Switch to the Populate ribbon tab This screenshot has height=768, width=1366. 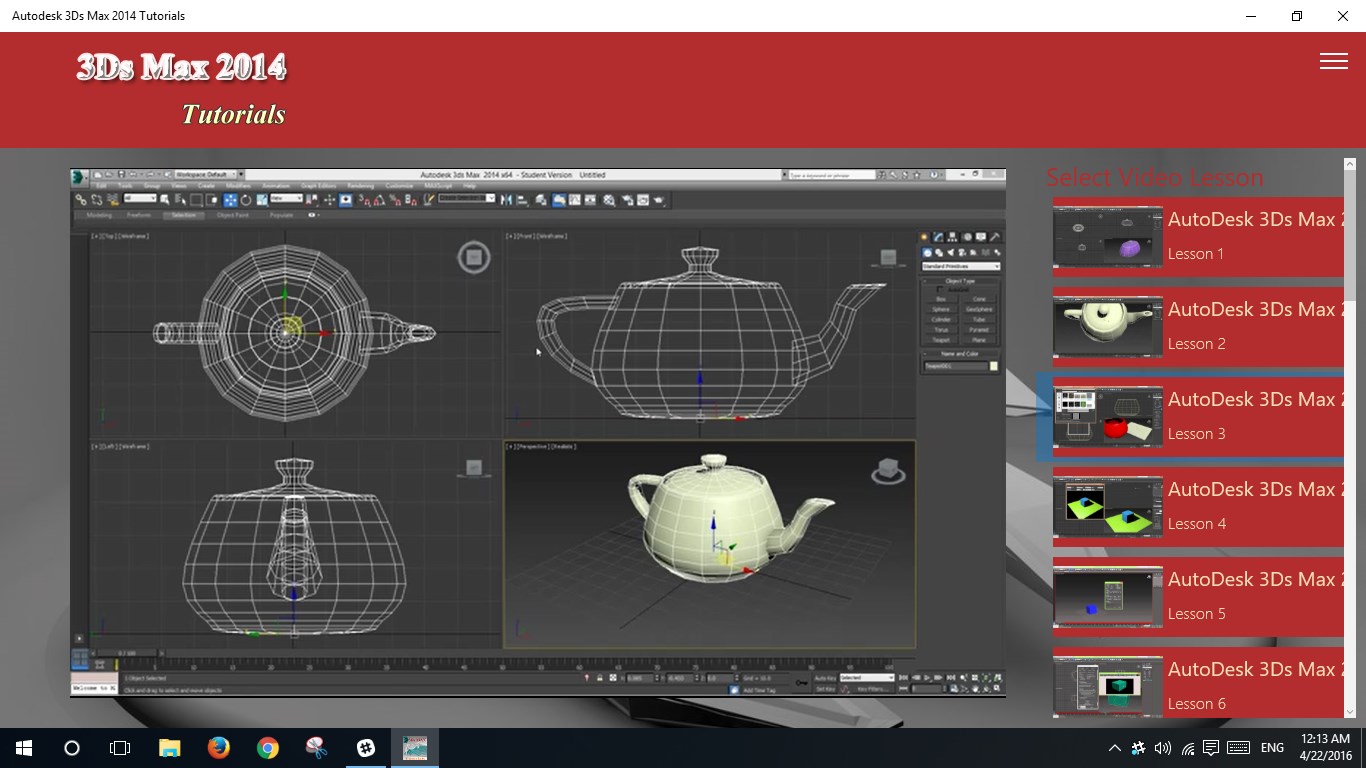click(282, 215)
